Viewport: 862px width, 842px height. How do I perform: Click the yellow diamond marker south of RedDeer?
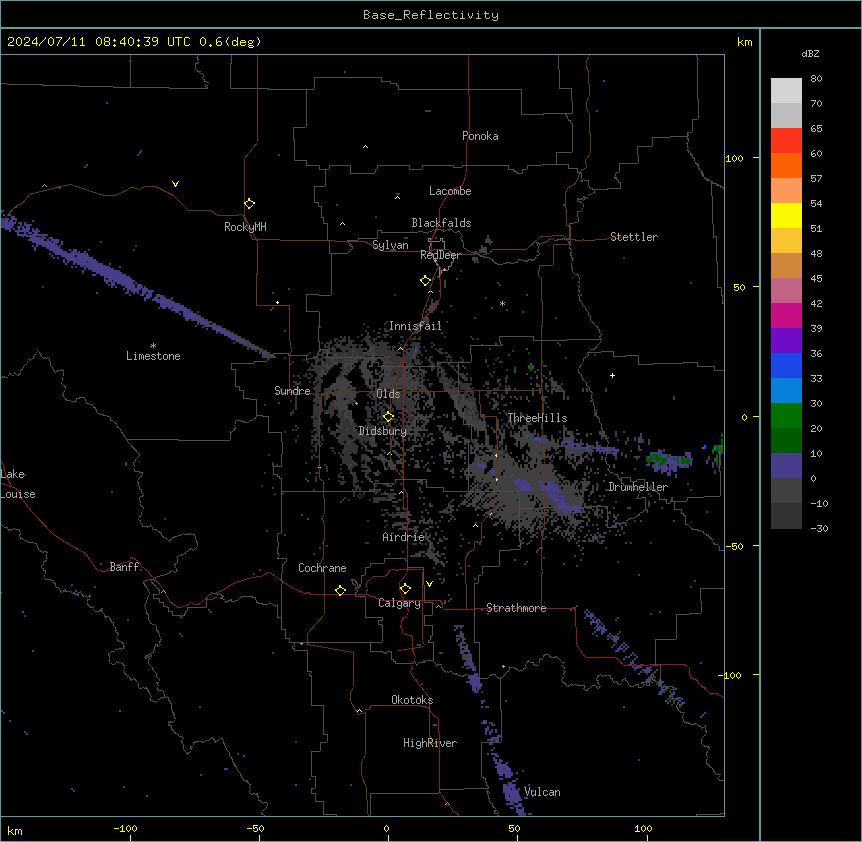pos(425,280)
